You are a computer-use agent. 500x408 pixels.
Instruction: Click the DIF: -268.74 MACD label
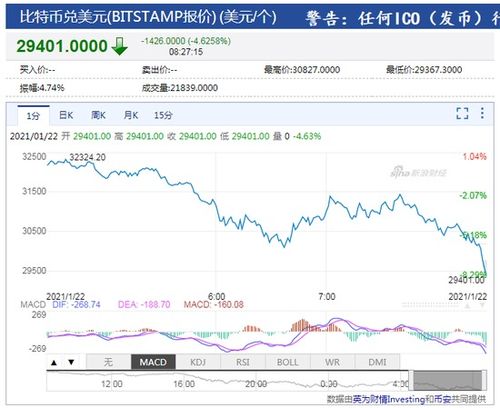click(76, 304)
